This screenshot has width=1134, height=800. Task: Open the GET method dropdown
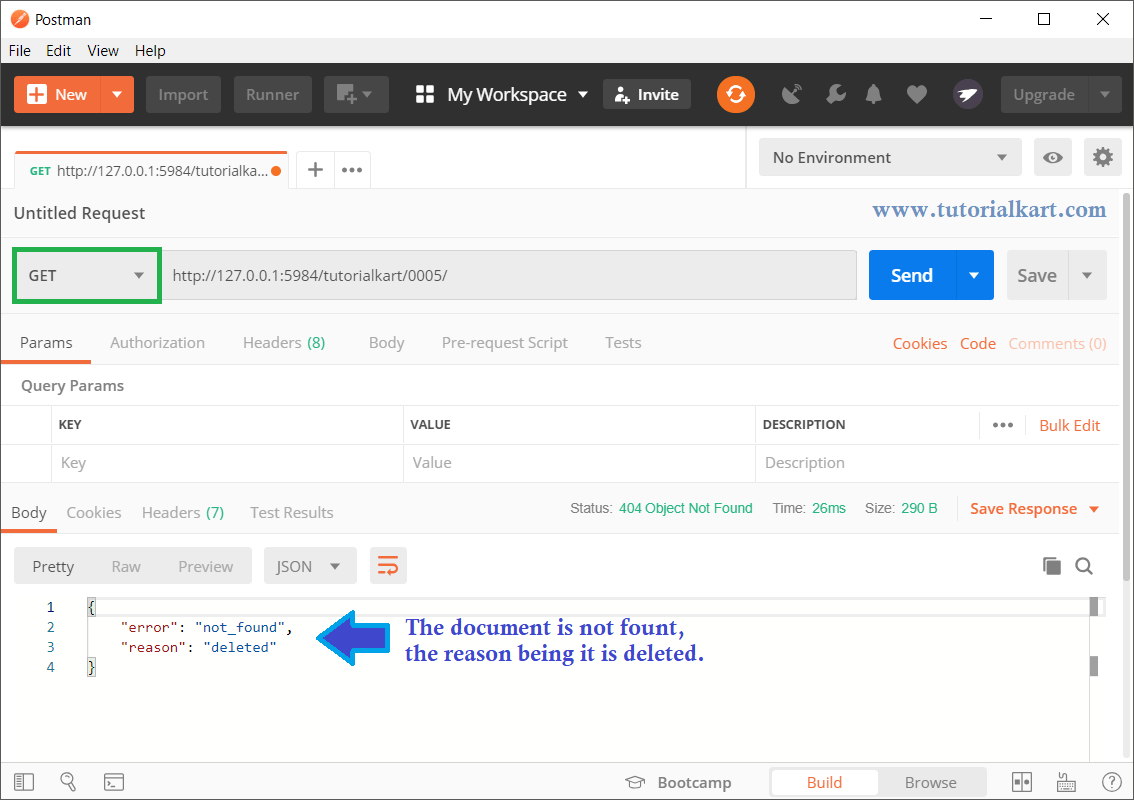click(86, 275)
